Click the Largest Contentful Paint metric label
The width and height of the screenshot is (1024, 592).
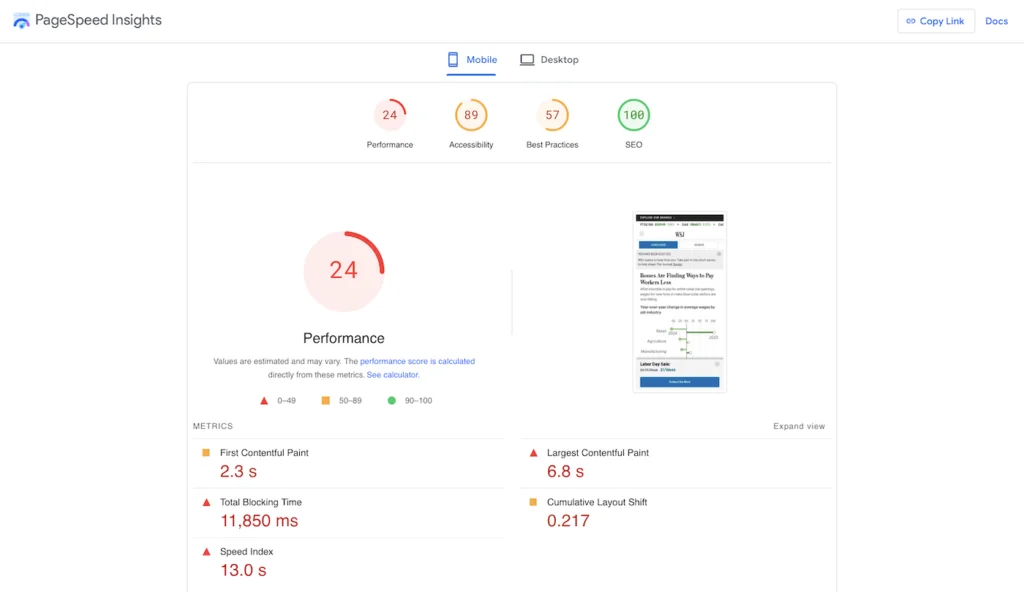pyautogui.click(x=598, y=452)
